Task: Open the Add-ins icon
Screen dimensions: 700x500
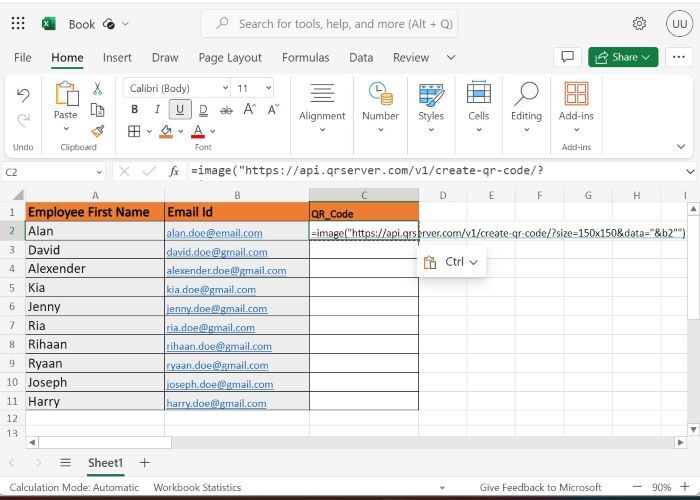Action: (x=576, y=93)
